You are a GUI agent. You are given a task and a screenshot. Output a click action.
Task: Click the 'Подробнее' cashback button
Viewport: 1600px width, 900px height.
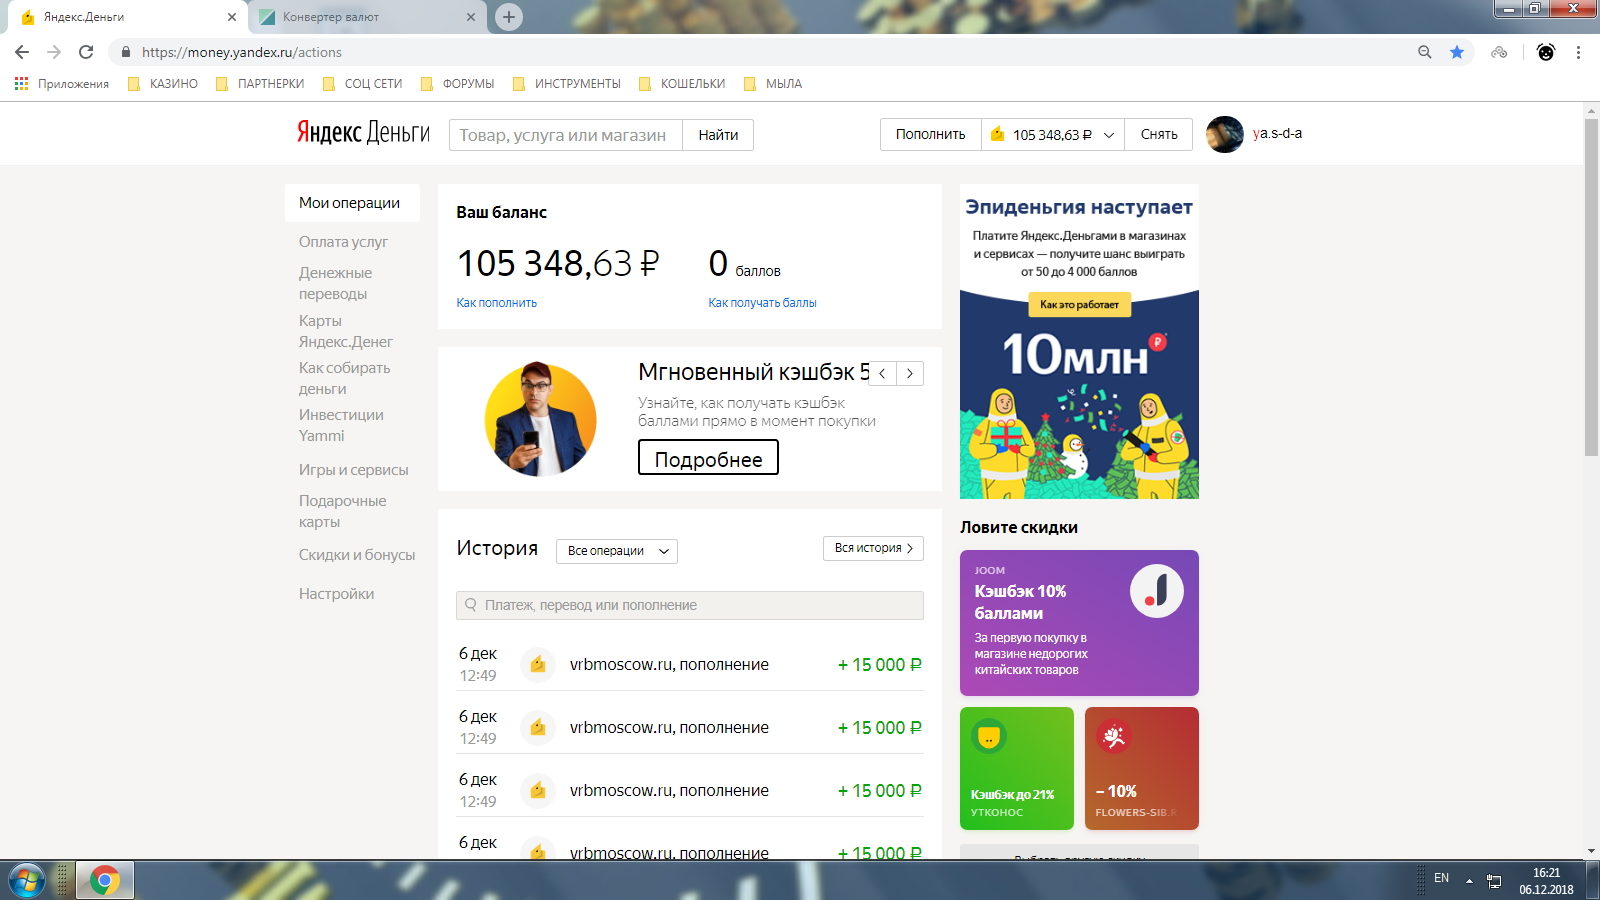pos(708,459)
